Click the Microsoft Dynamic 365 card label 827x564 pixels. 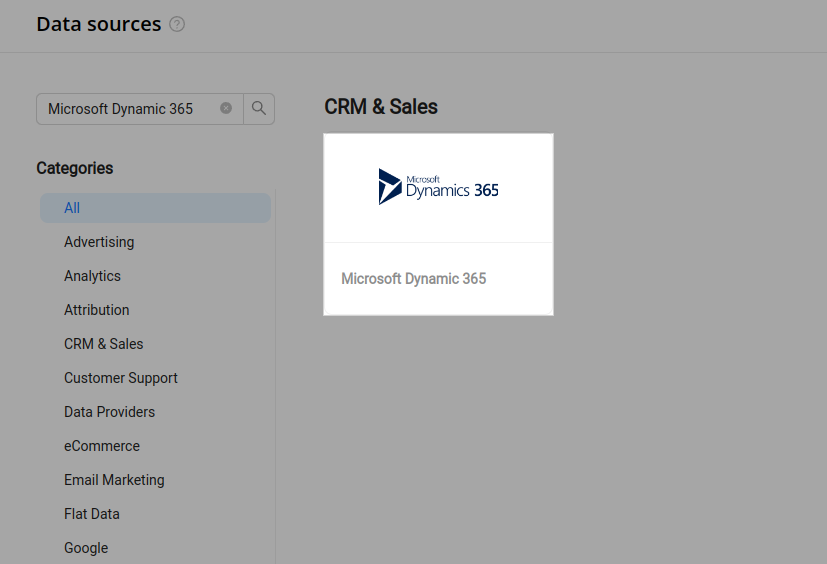click(x=414, y=279)
